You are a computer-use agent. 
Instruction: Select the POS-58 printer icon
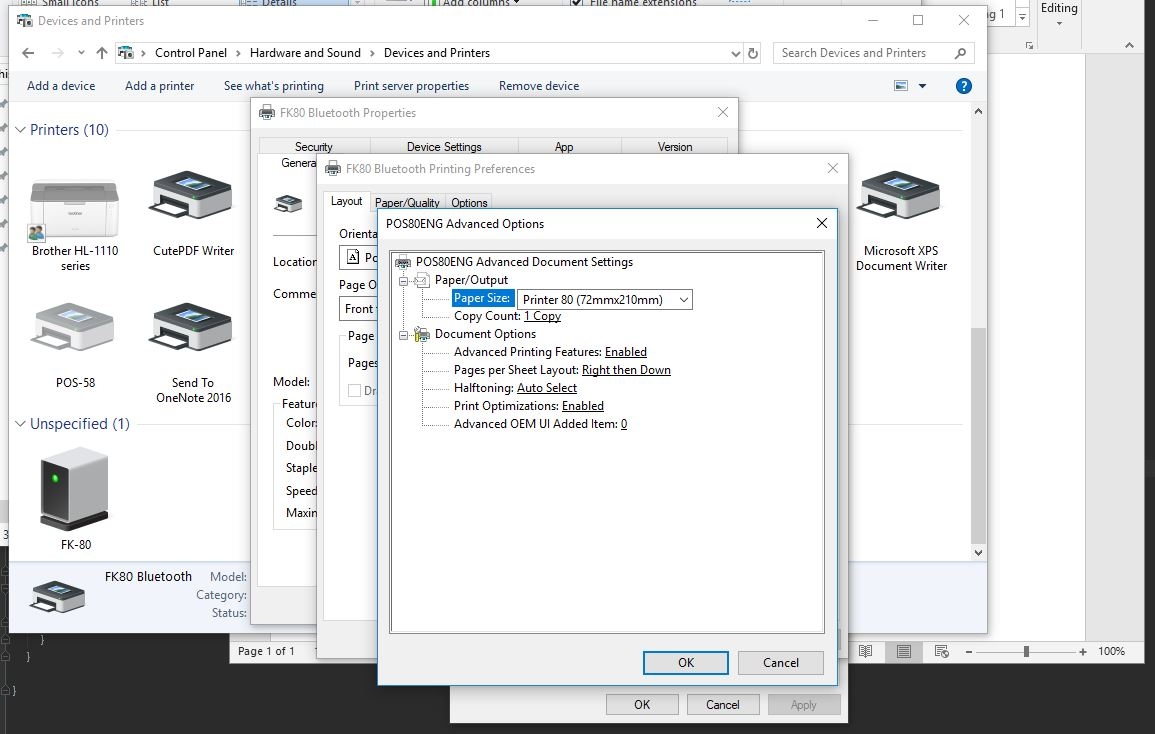tap(75, 328)
